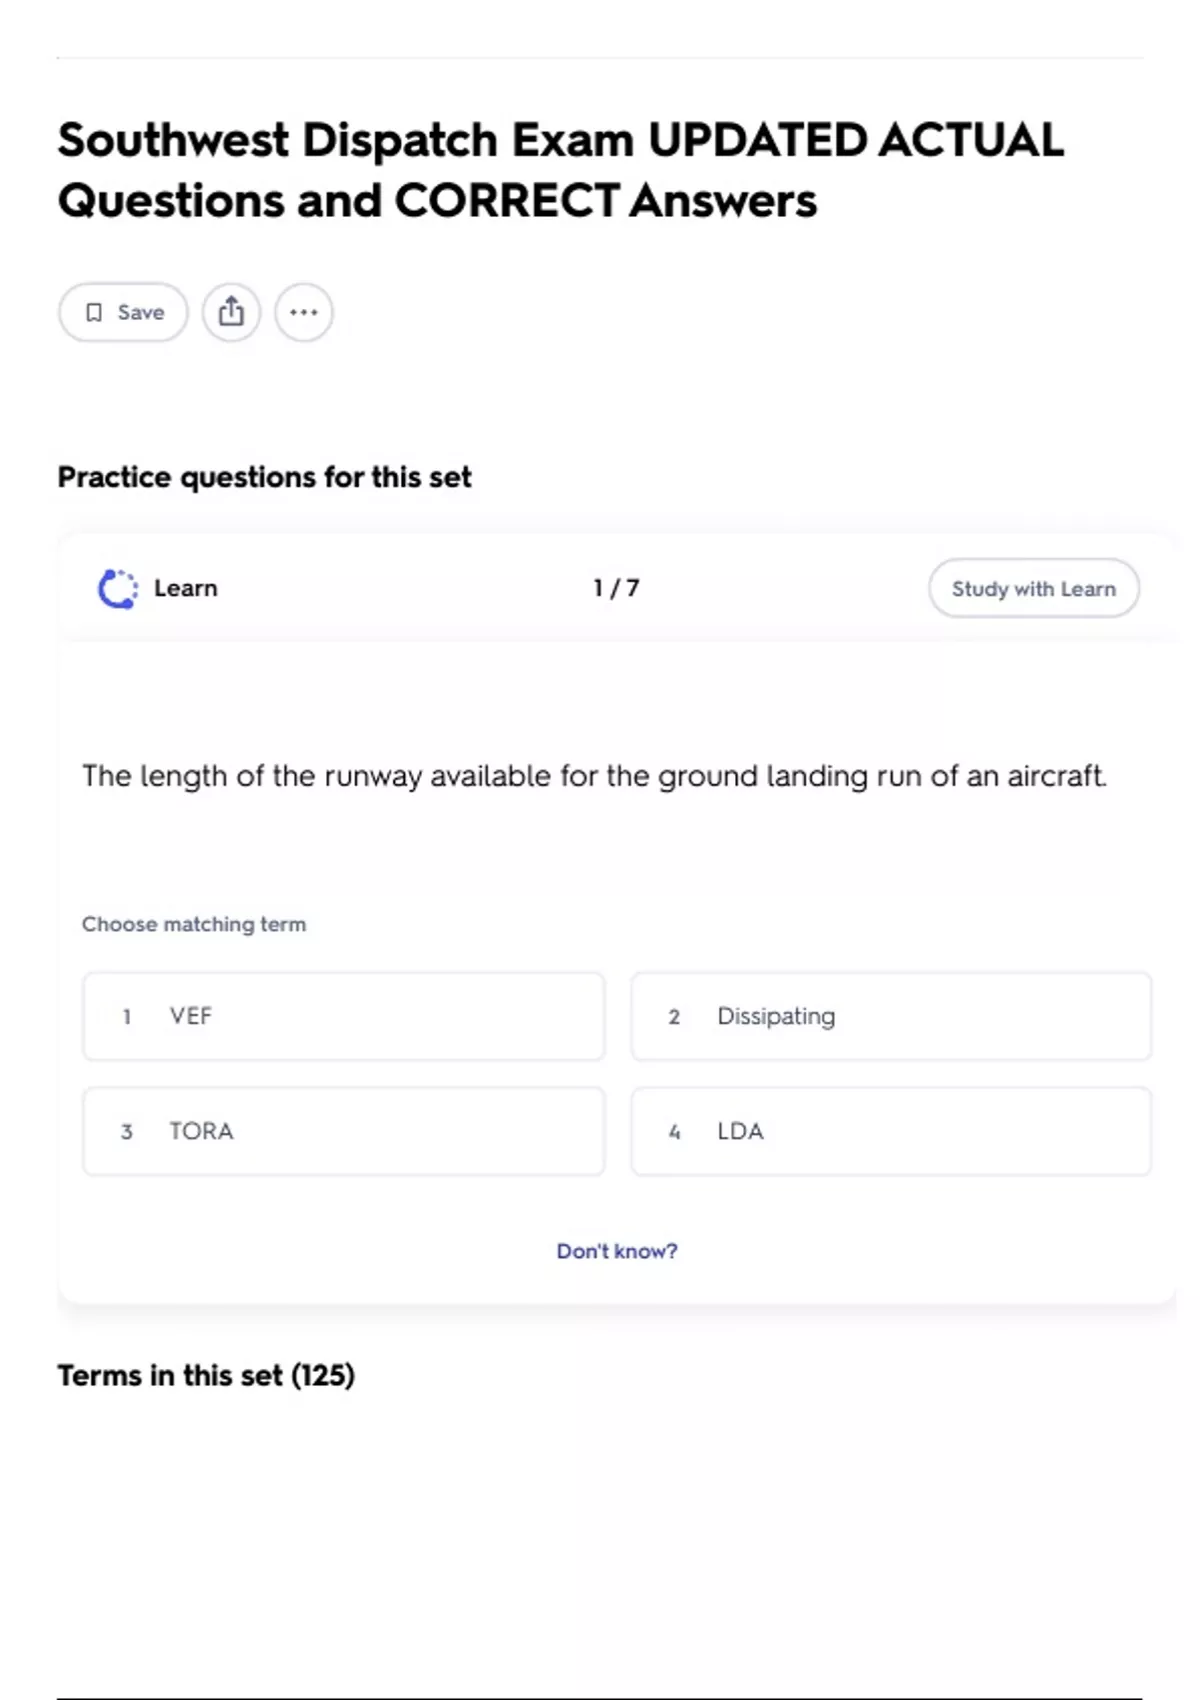
Task: Click the 1 / 7 question counter
Action: click(x=616, y=588)
